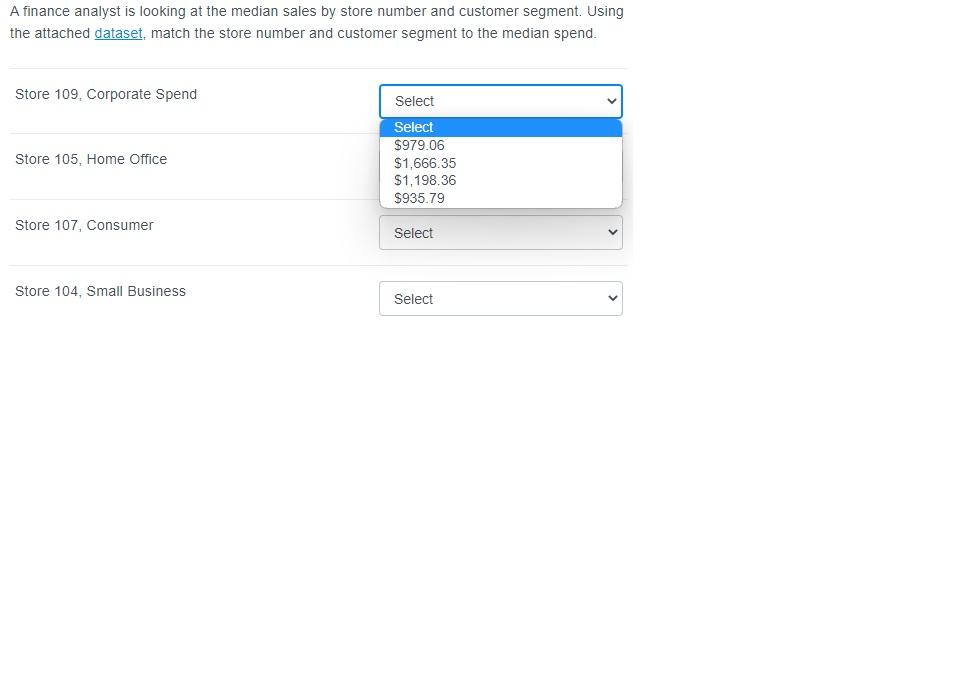Image resolution: width=960 pixels, height=697 pixels.
Task: Click the highlighted "Select" placeholder option
Action: point(413,127)
